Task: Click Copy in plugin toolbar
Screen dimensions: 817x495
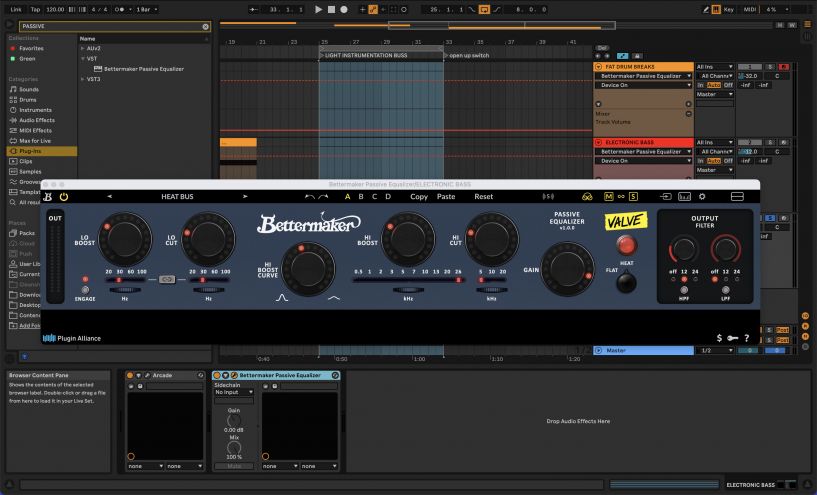Action: click(419, 196)
